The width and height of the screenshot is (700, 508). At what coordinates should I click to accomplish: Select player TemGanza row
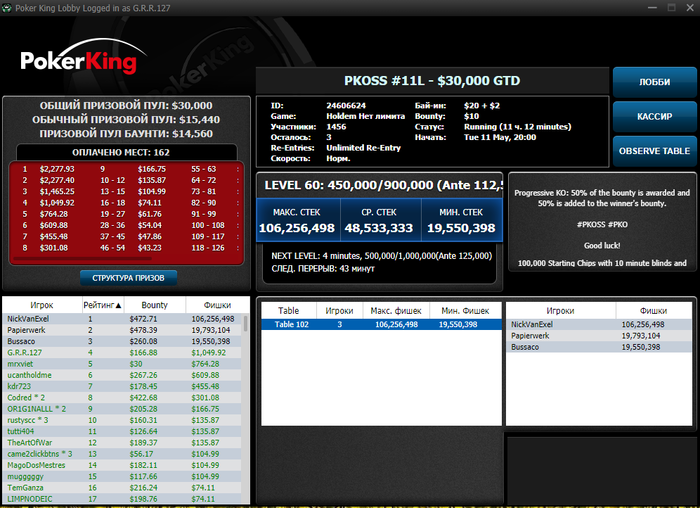[122, 487]
